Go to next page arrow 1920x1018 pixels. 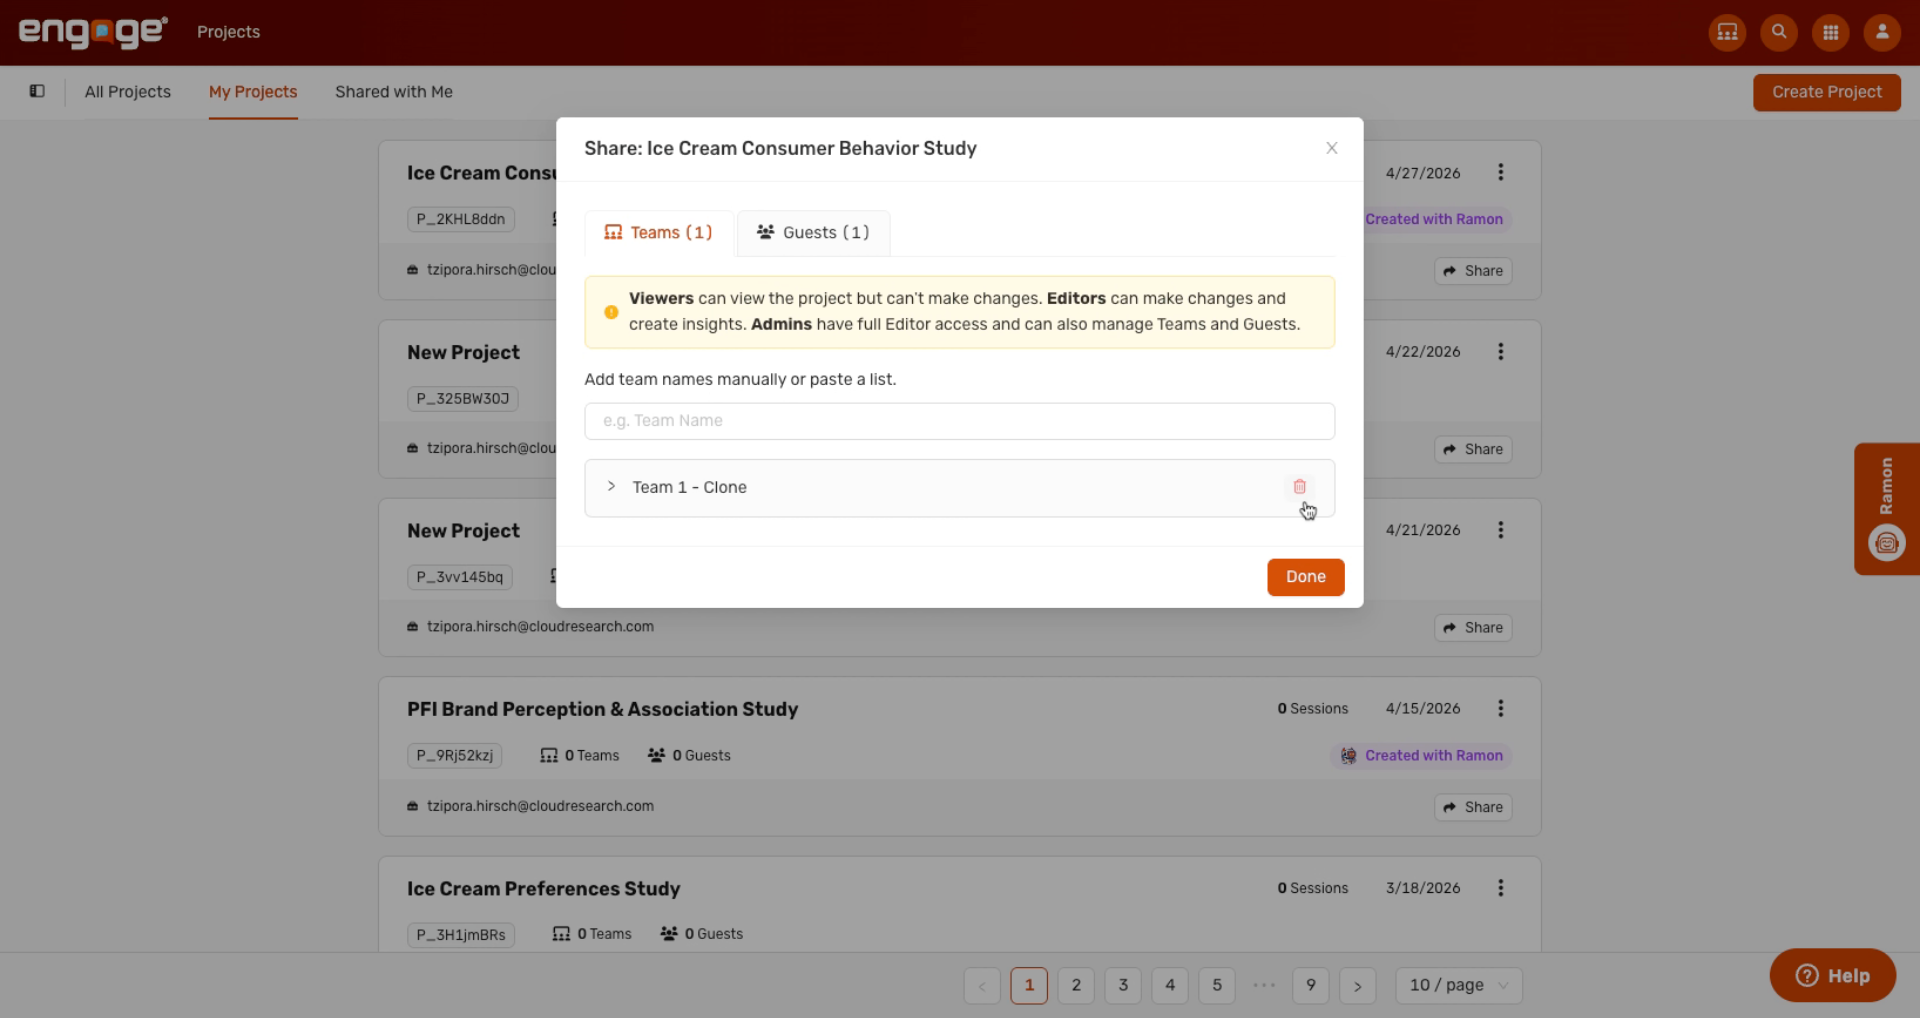(x=1358, y=985)
